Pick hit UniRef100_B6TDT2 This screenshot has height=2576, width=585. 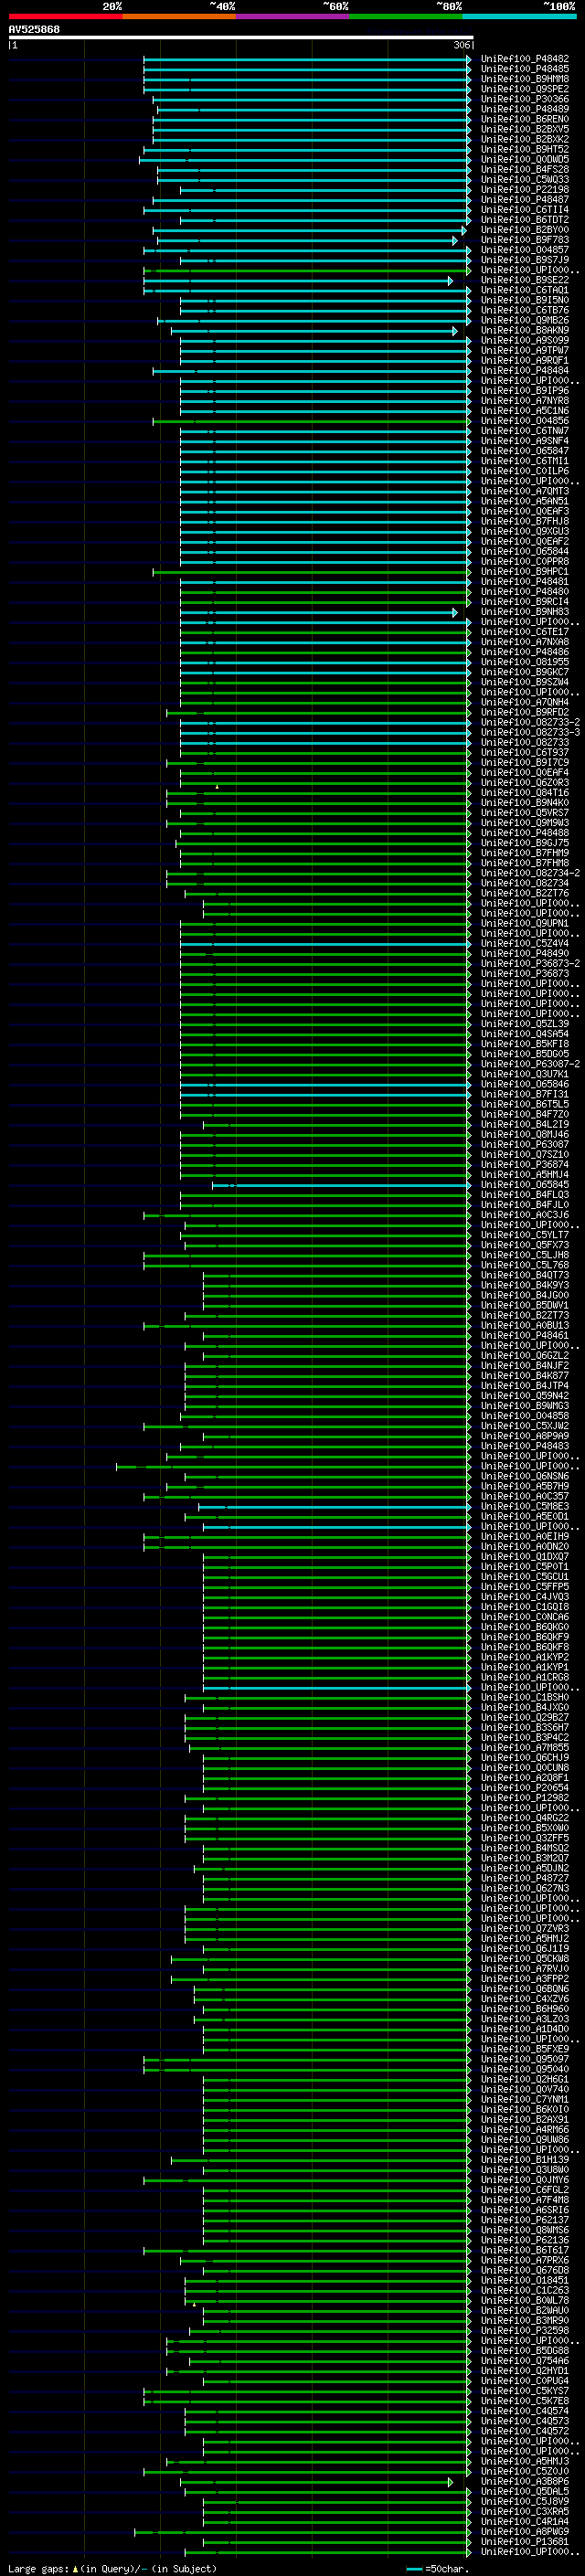coord(524,220)
